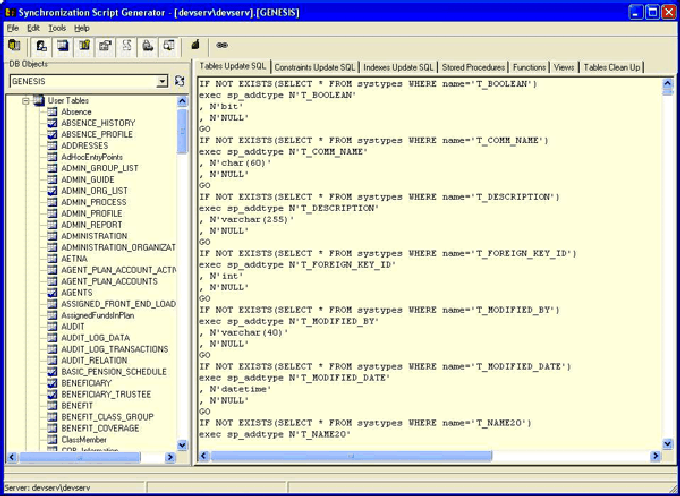The height and width of the screenshot is (496, 680).
Task: Select the AGENT_PLAN_ACCOUNTS tree row
Action: pos(109,281)
